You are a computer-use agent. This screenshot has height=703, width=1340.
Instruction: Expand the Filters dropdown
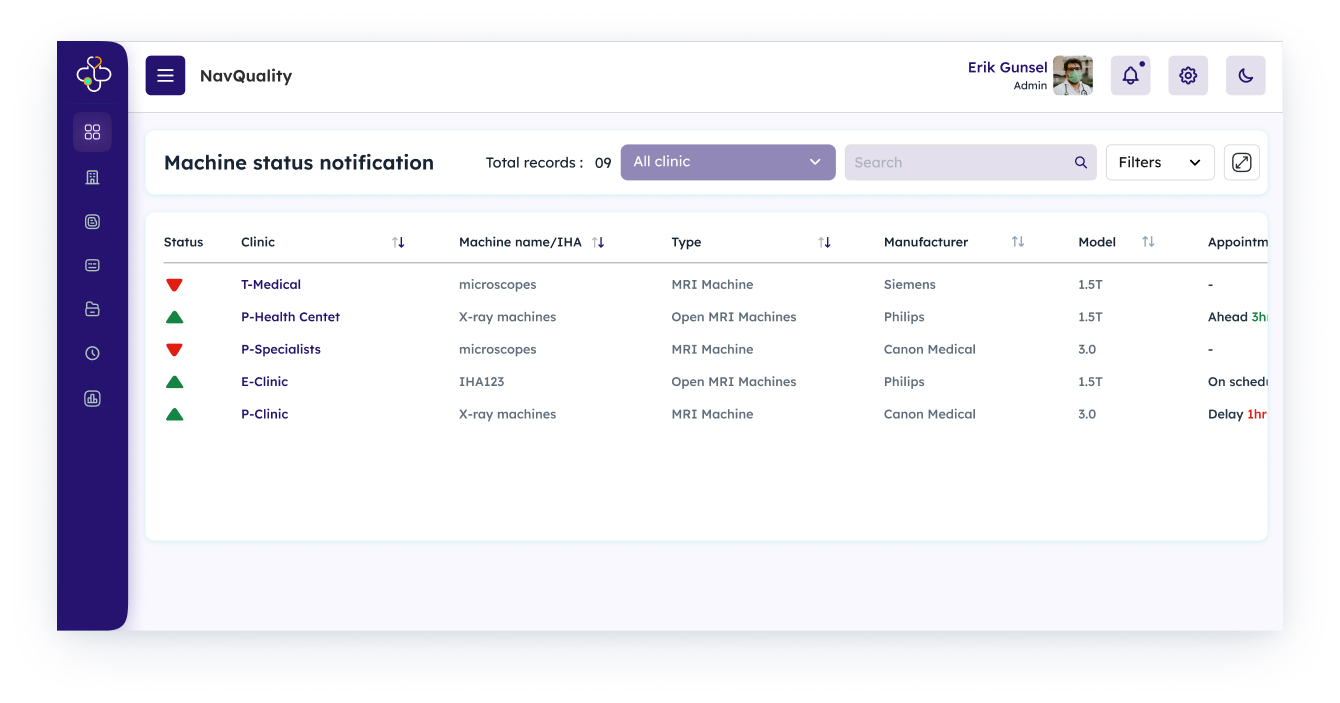(1159, 162)
